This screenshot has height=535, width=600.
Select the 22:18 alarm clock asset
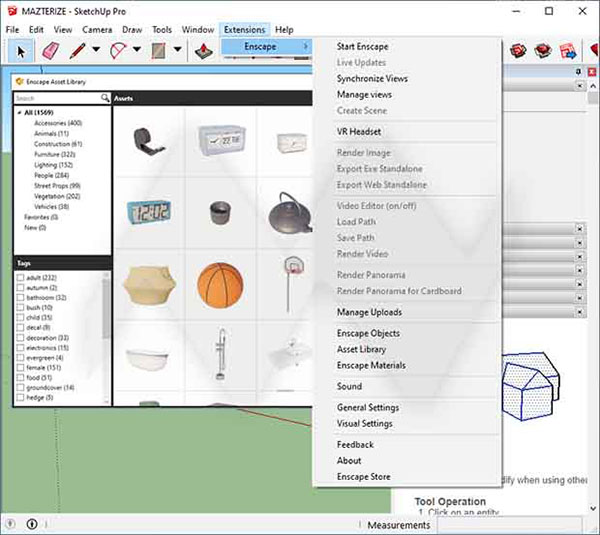pos(222,140)
